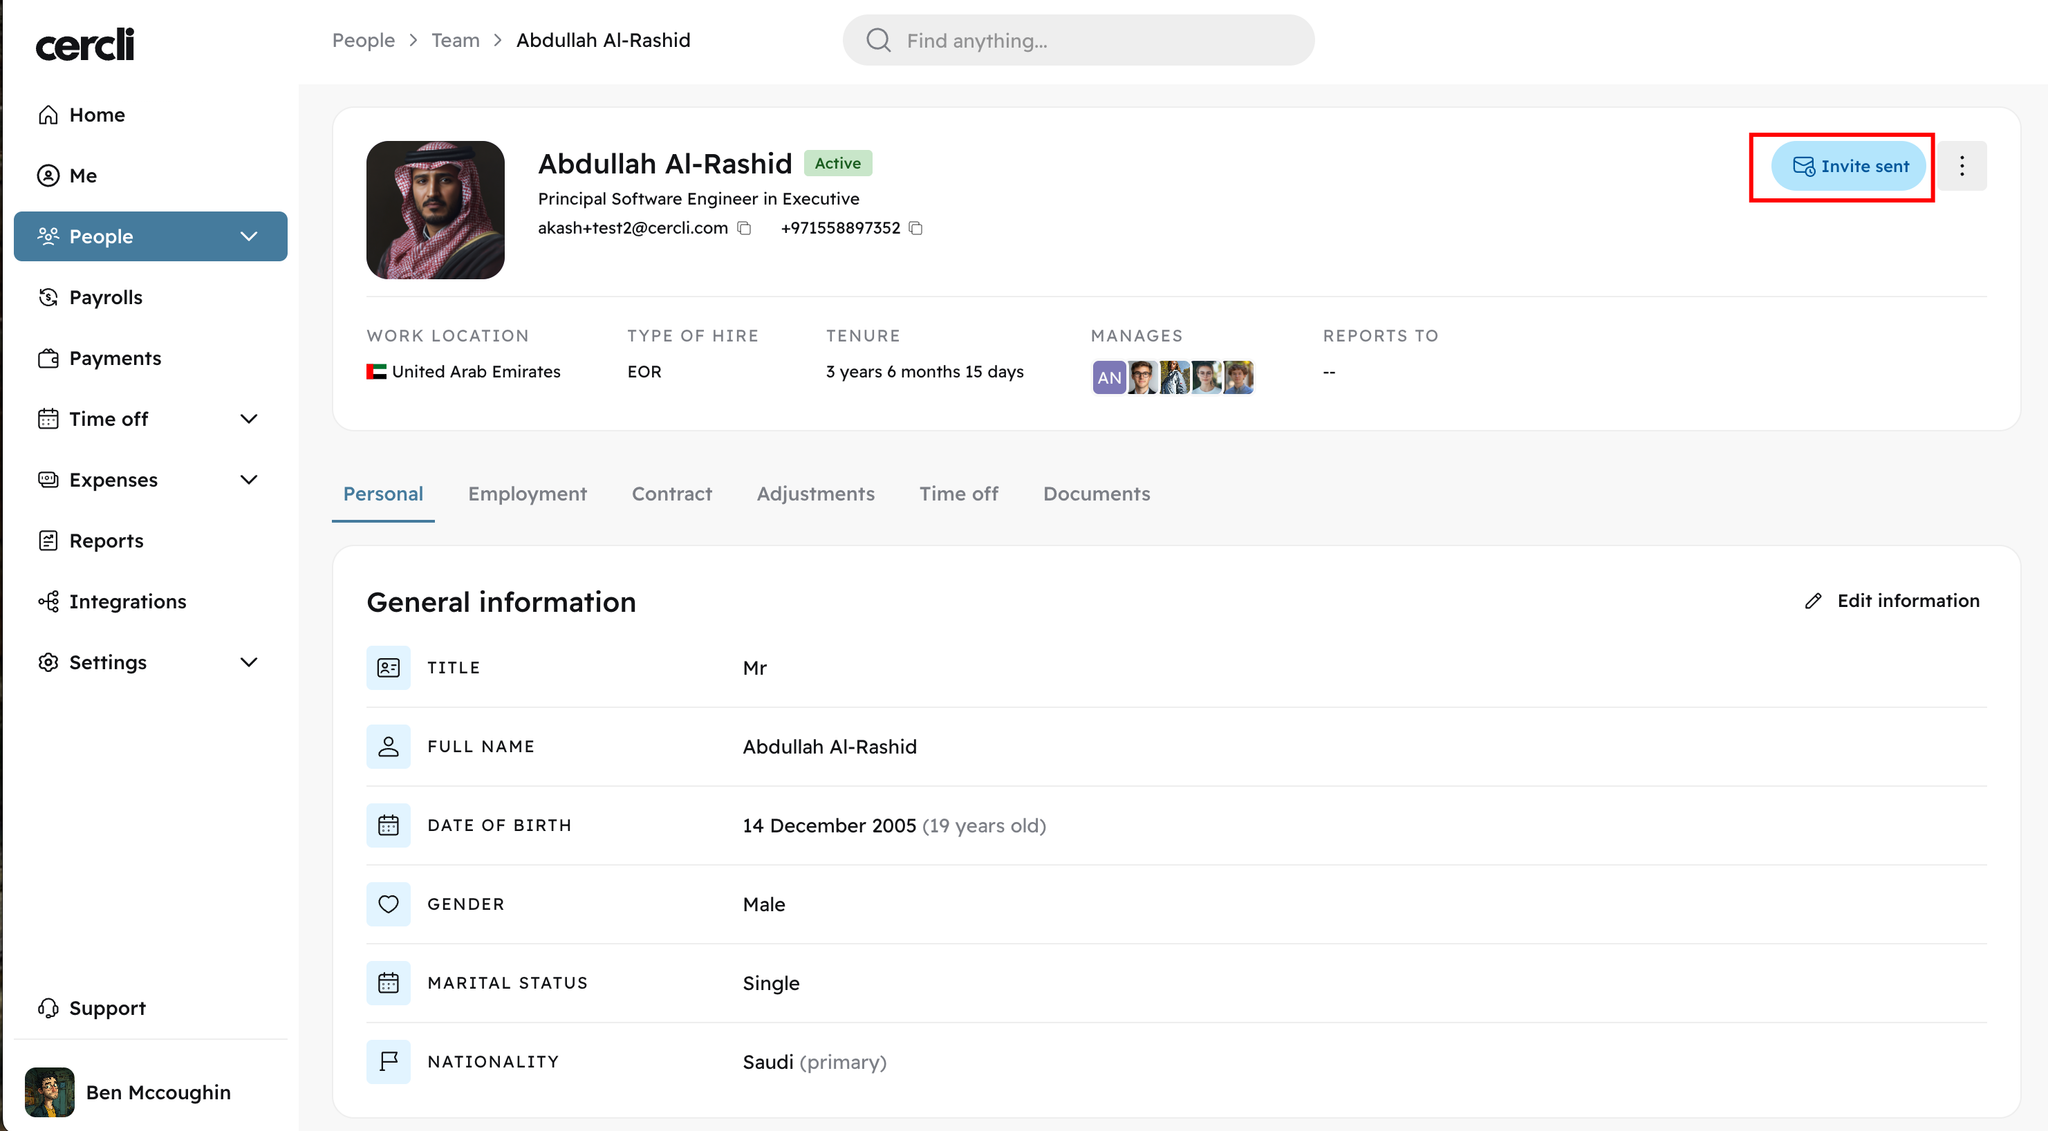Image resolution: width=2048 pixels, height=1131 pixels.
Task: Click the Marital status calendar icon
Action: pyautogui.click(x=388, y=984)
